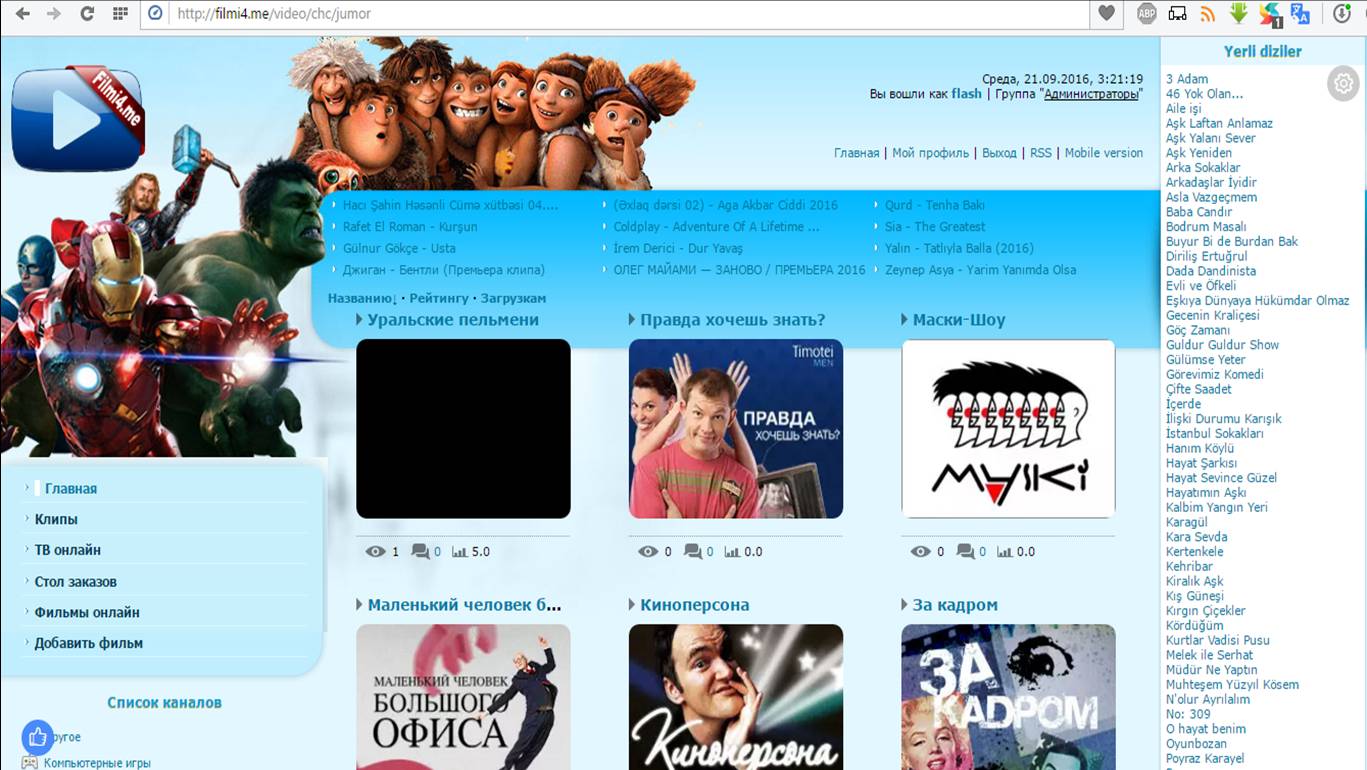Click arrow before За кадром title
The image size is (1367, 770).
905,605
